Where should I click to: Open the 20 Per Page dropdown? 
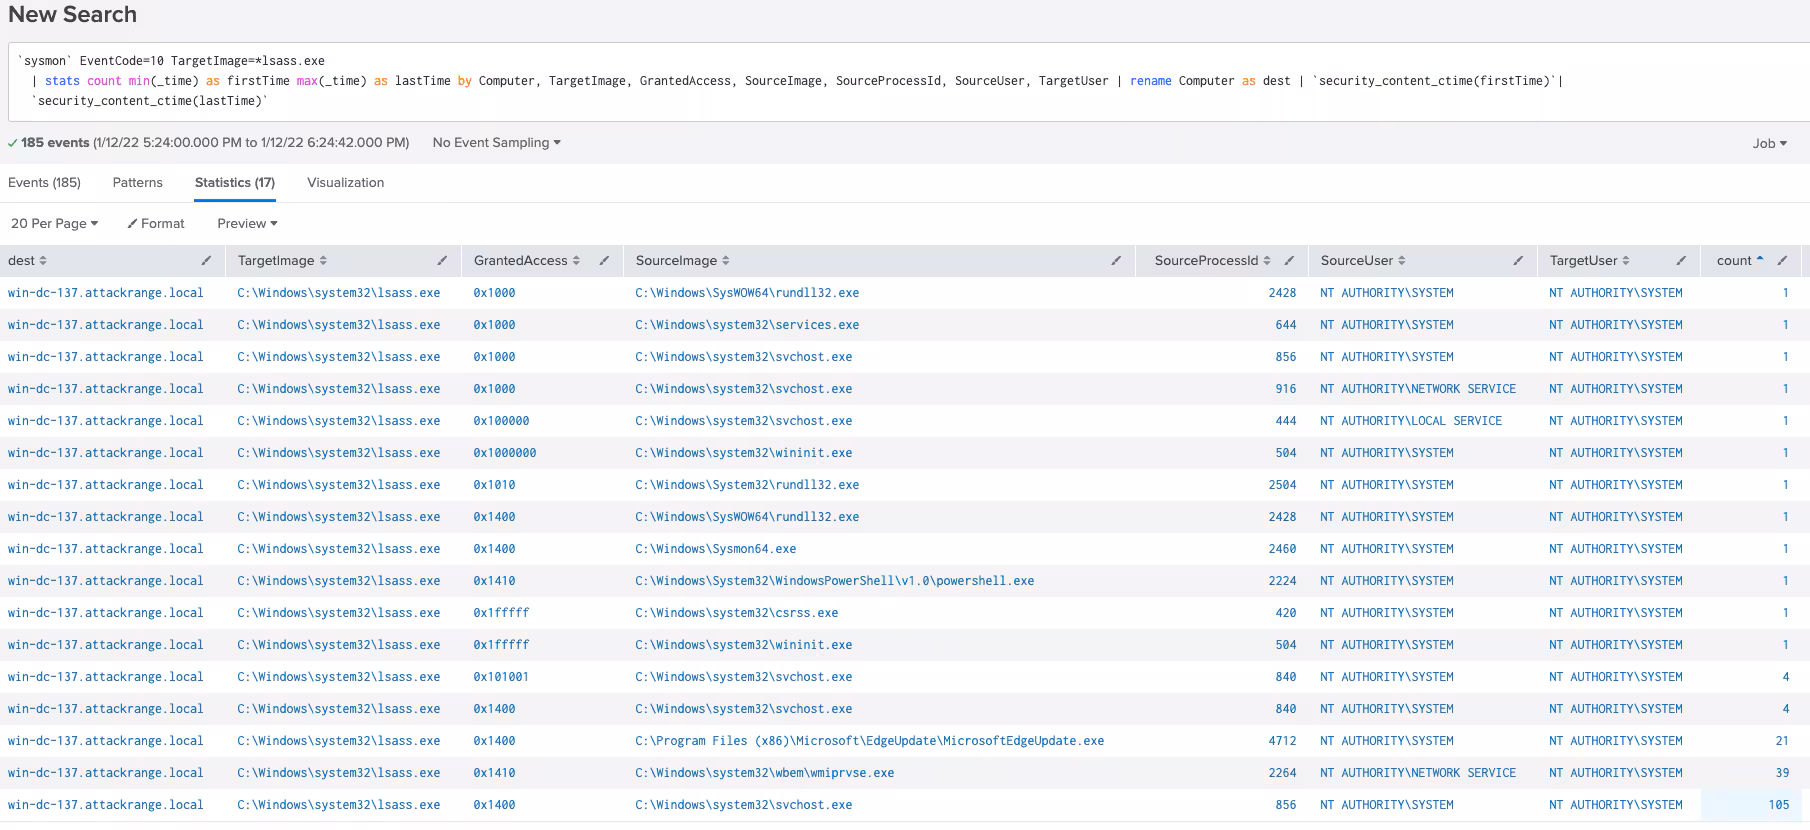click(54, 224)
